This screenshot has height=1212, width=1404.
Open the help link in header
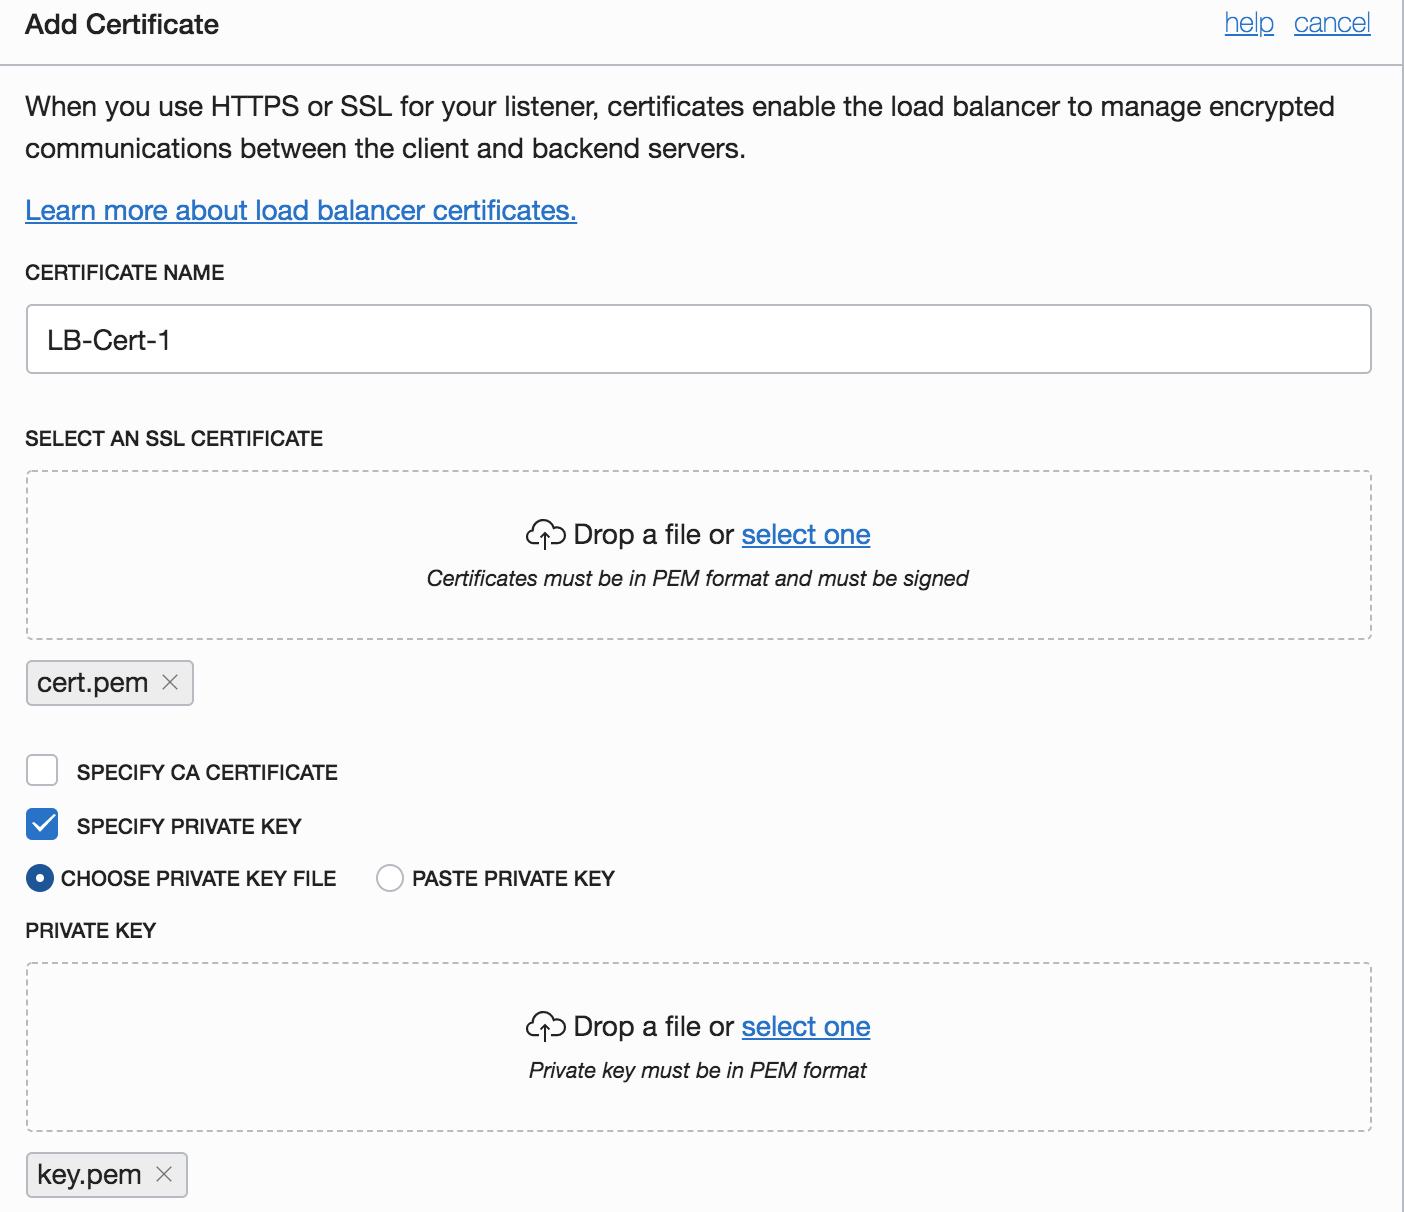click(1248, 23)
